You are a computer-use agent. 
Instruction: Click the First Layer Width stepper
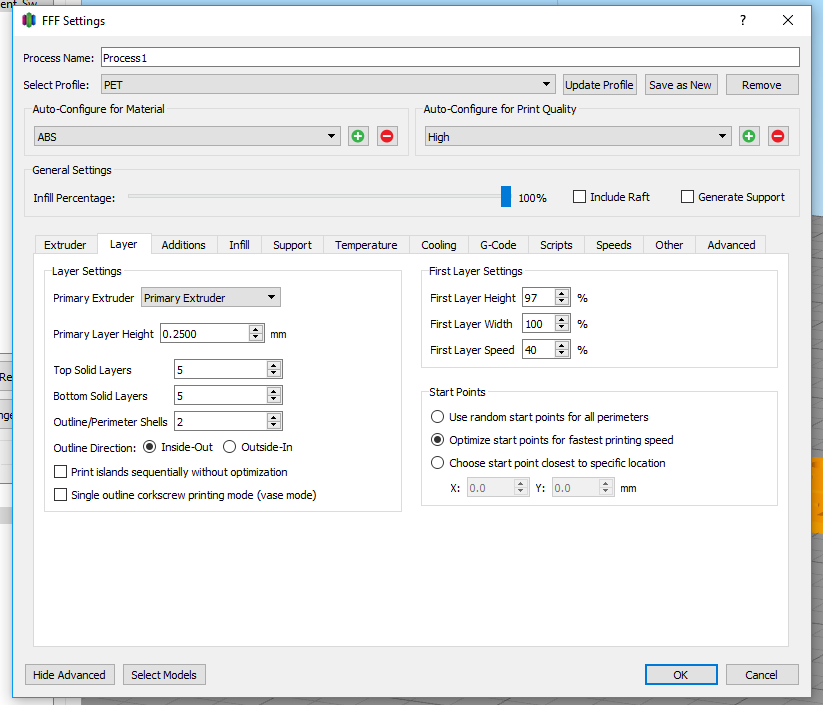pyautogui.click(x=562, y=324)
